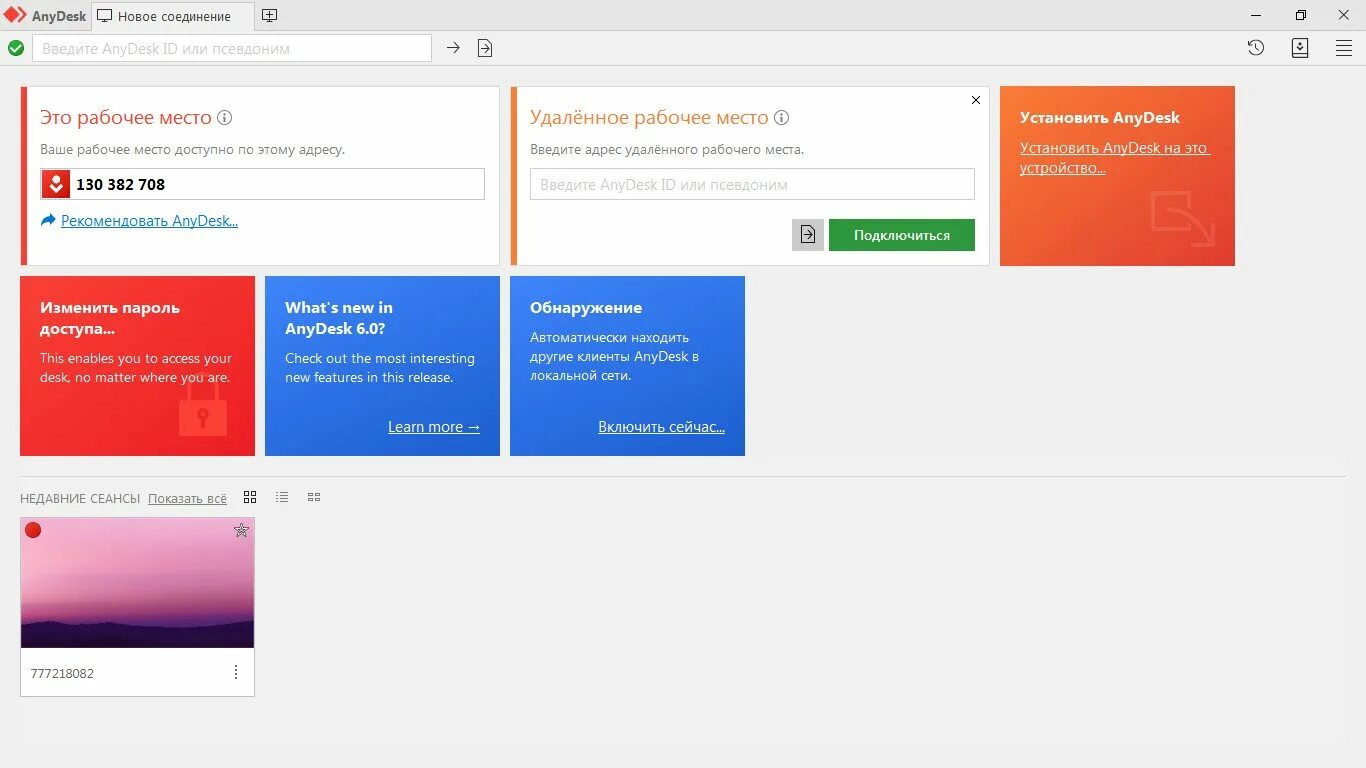Open three-dot options for session 777218082

[236, 673]
